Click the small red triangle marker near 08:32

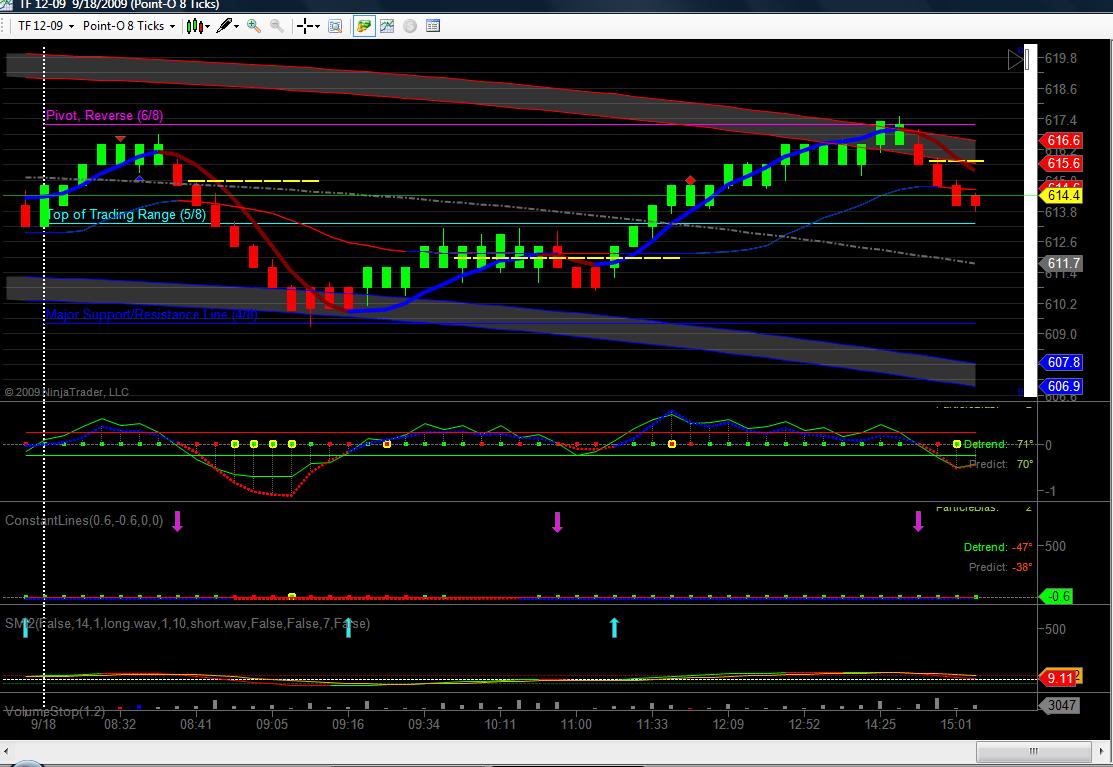121,138
